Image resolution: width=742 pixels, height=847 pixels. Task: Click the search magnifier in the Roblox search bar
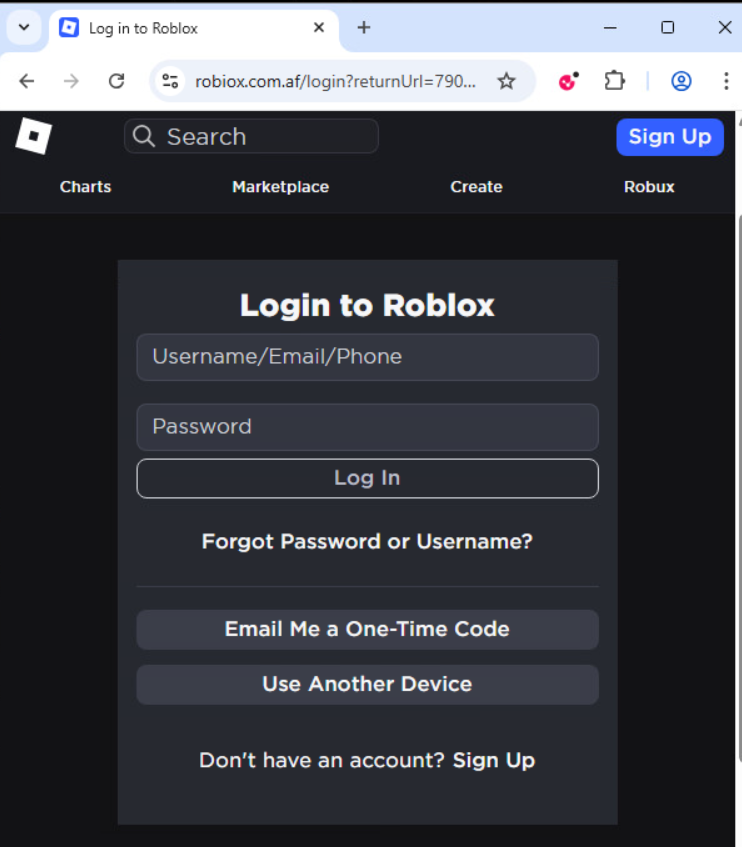(143, 136)
